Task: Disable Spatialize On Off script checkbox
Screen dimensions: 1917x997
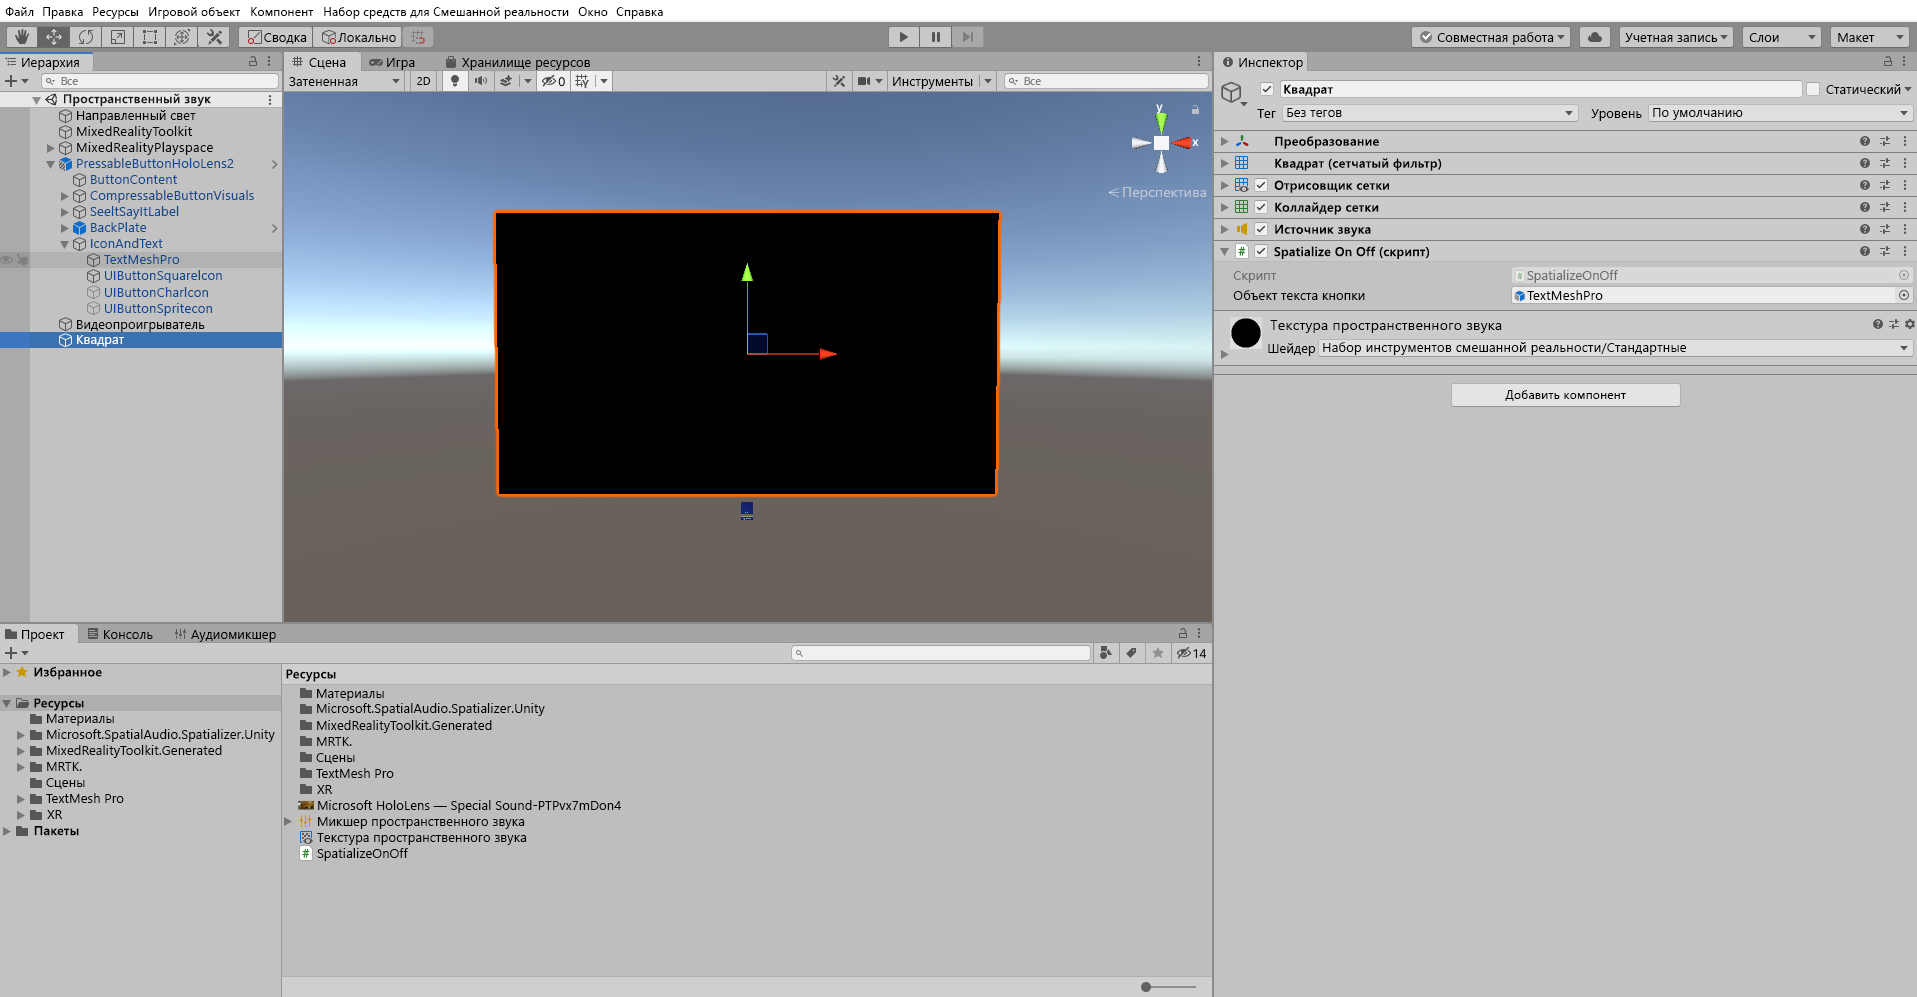Action: coord(1261,251)
